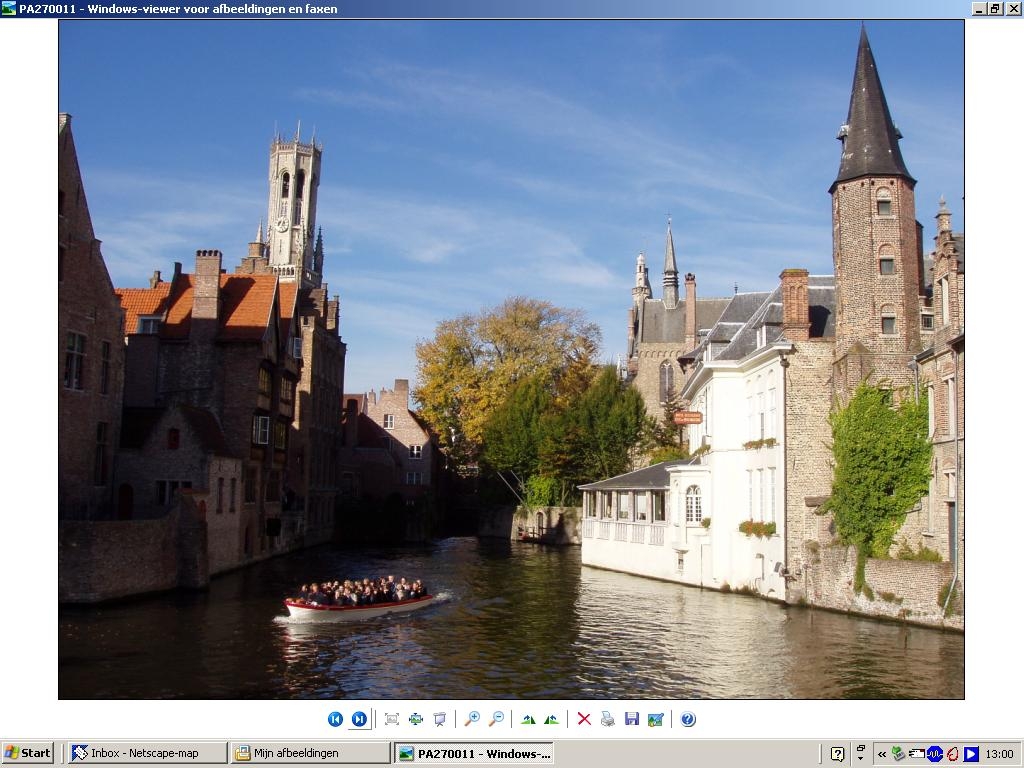Go to the next image
The width and height of the screenshot is (1024, 768).
tap(359, 719)
